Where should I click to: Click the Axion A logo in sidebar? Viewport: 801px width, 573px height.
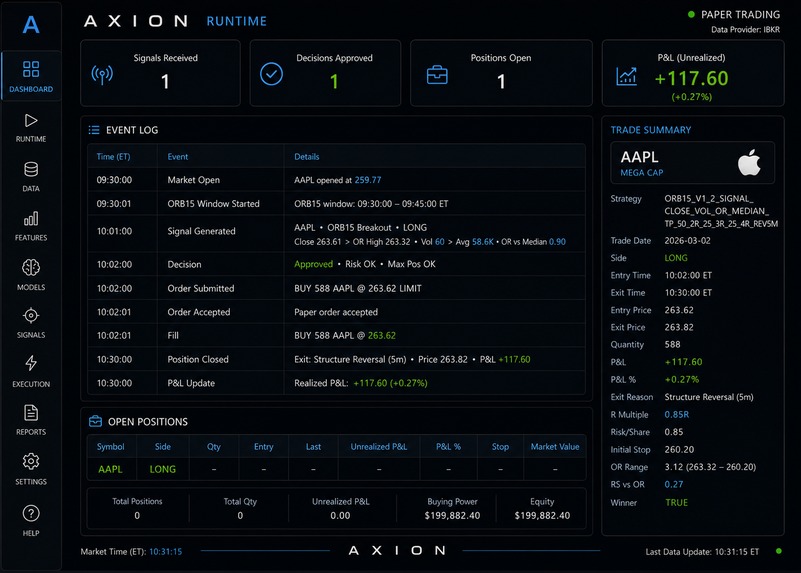pyautogui.click(x=31, y=25)
